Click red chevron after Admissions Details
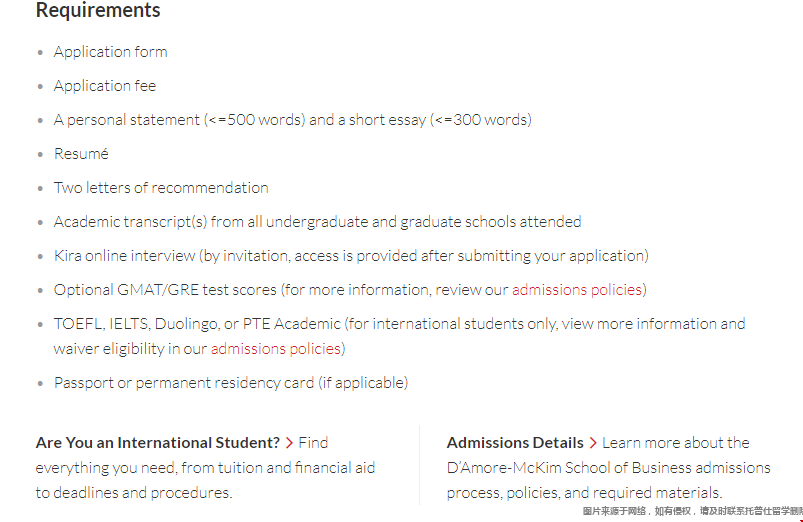803x522 pixels. pos(593,443)
